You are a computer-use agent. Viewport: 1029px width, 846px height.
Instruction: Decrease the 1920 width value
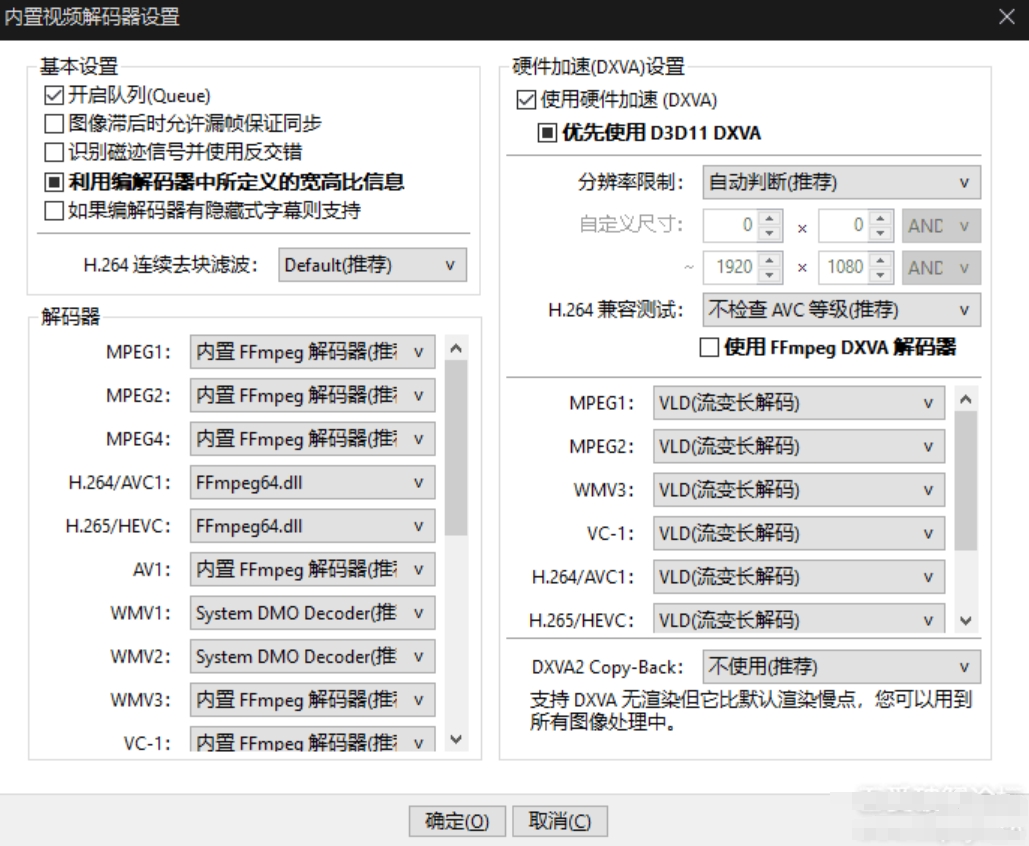click(770, 276)
